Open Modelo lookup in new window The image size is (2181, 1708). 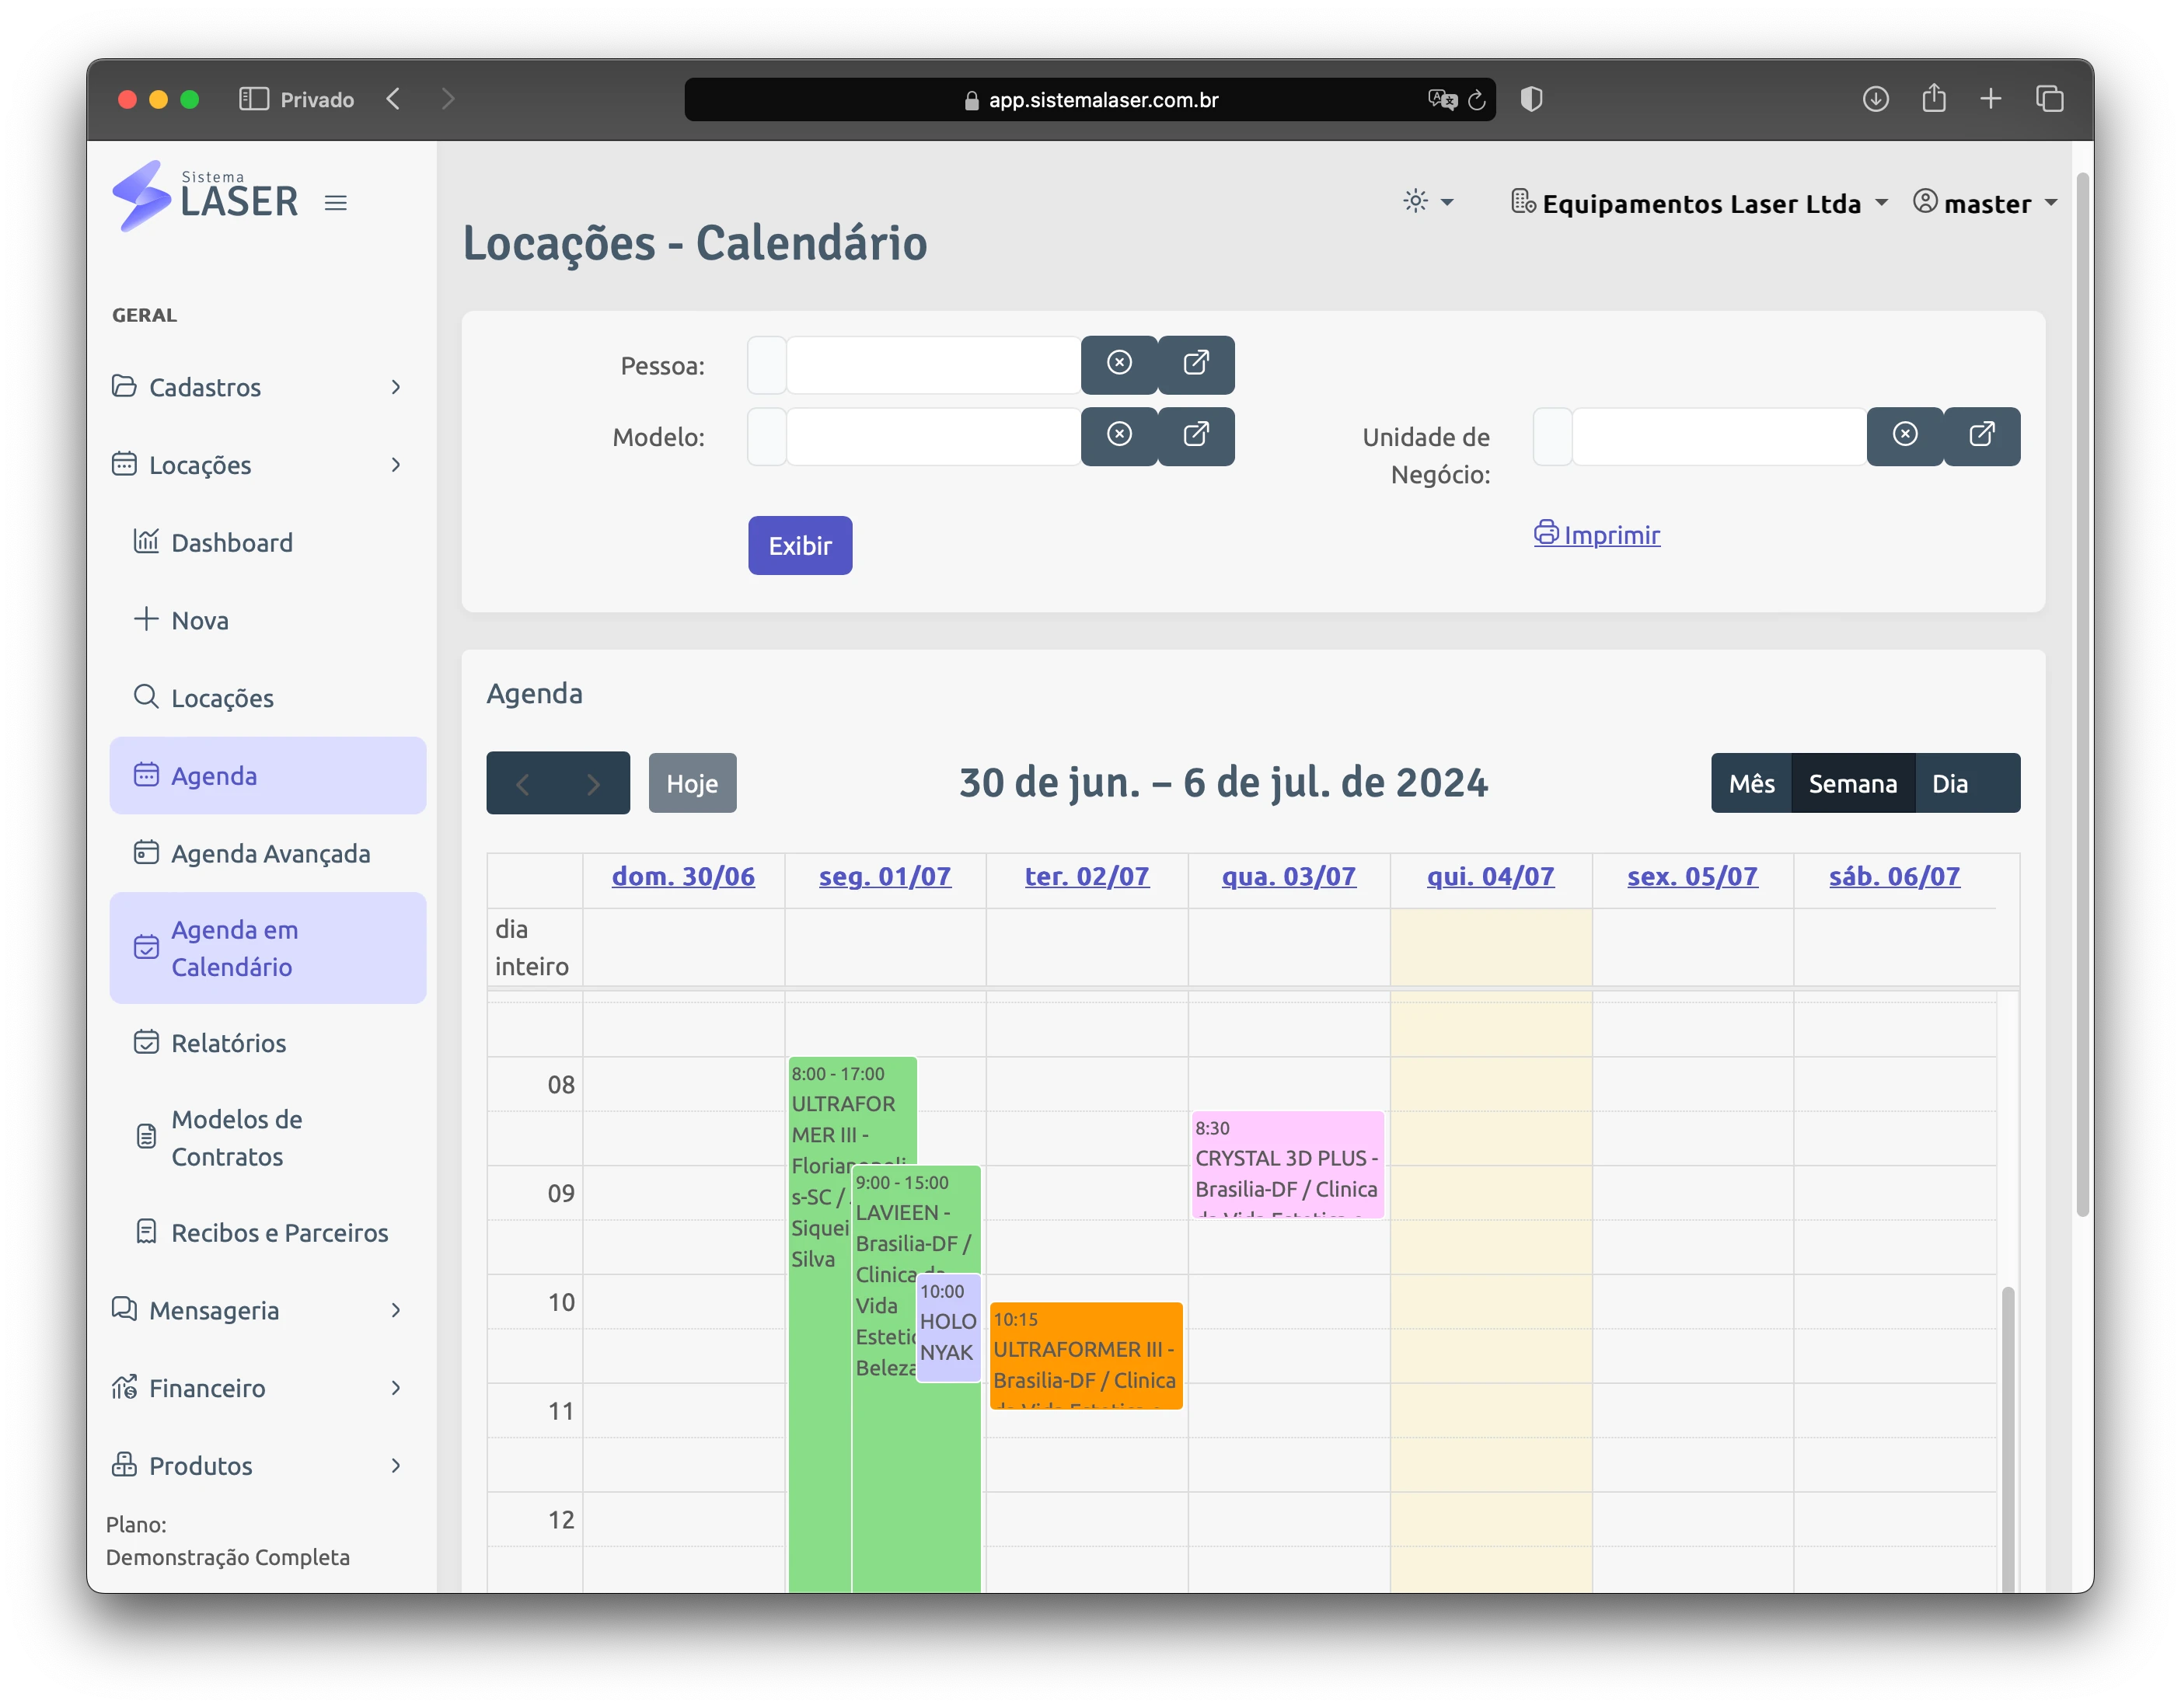(x=1196, y=435)
